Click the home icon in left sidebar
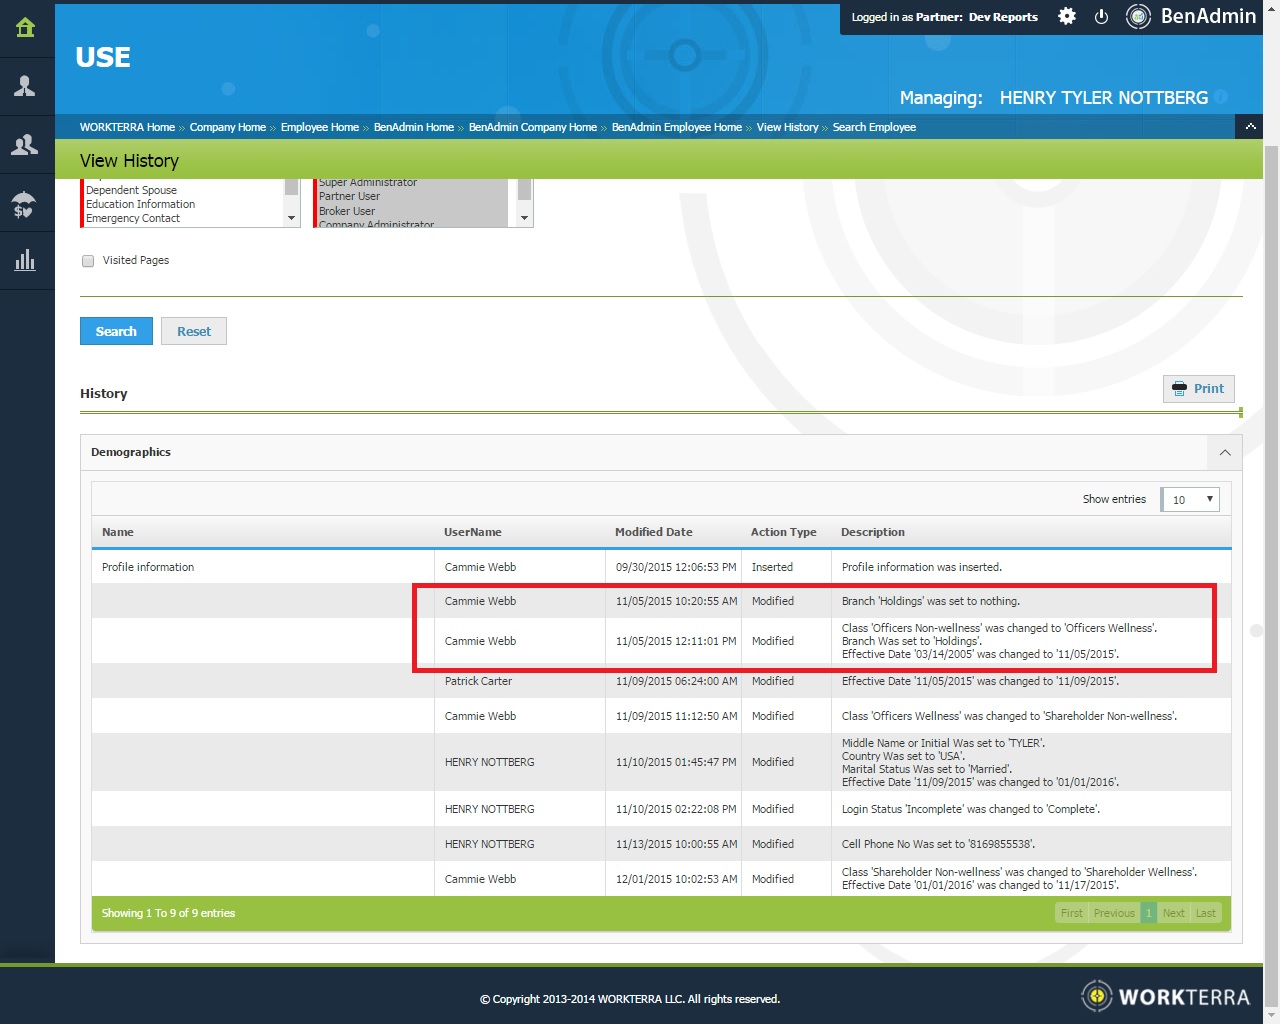This screenshot has height=1024, width=1280. click(x=26, y=28)
